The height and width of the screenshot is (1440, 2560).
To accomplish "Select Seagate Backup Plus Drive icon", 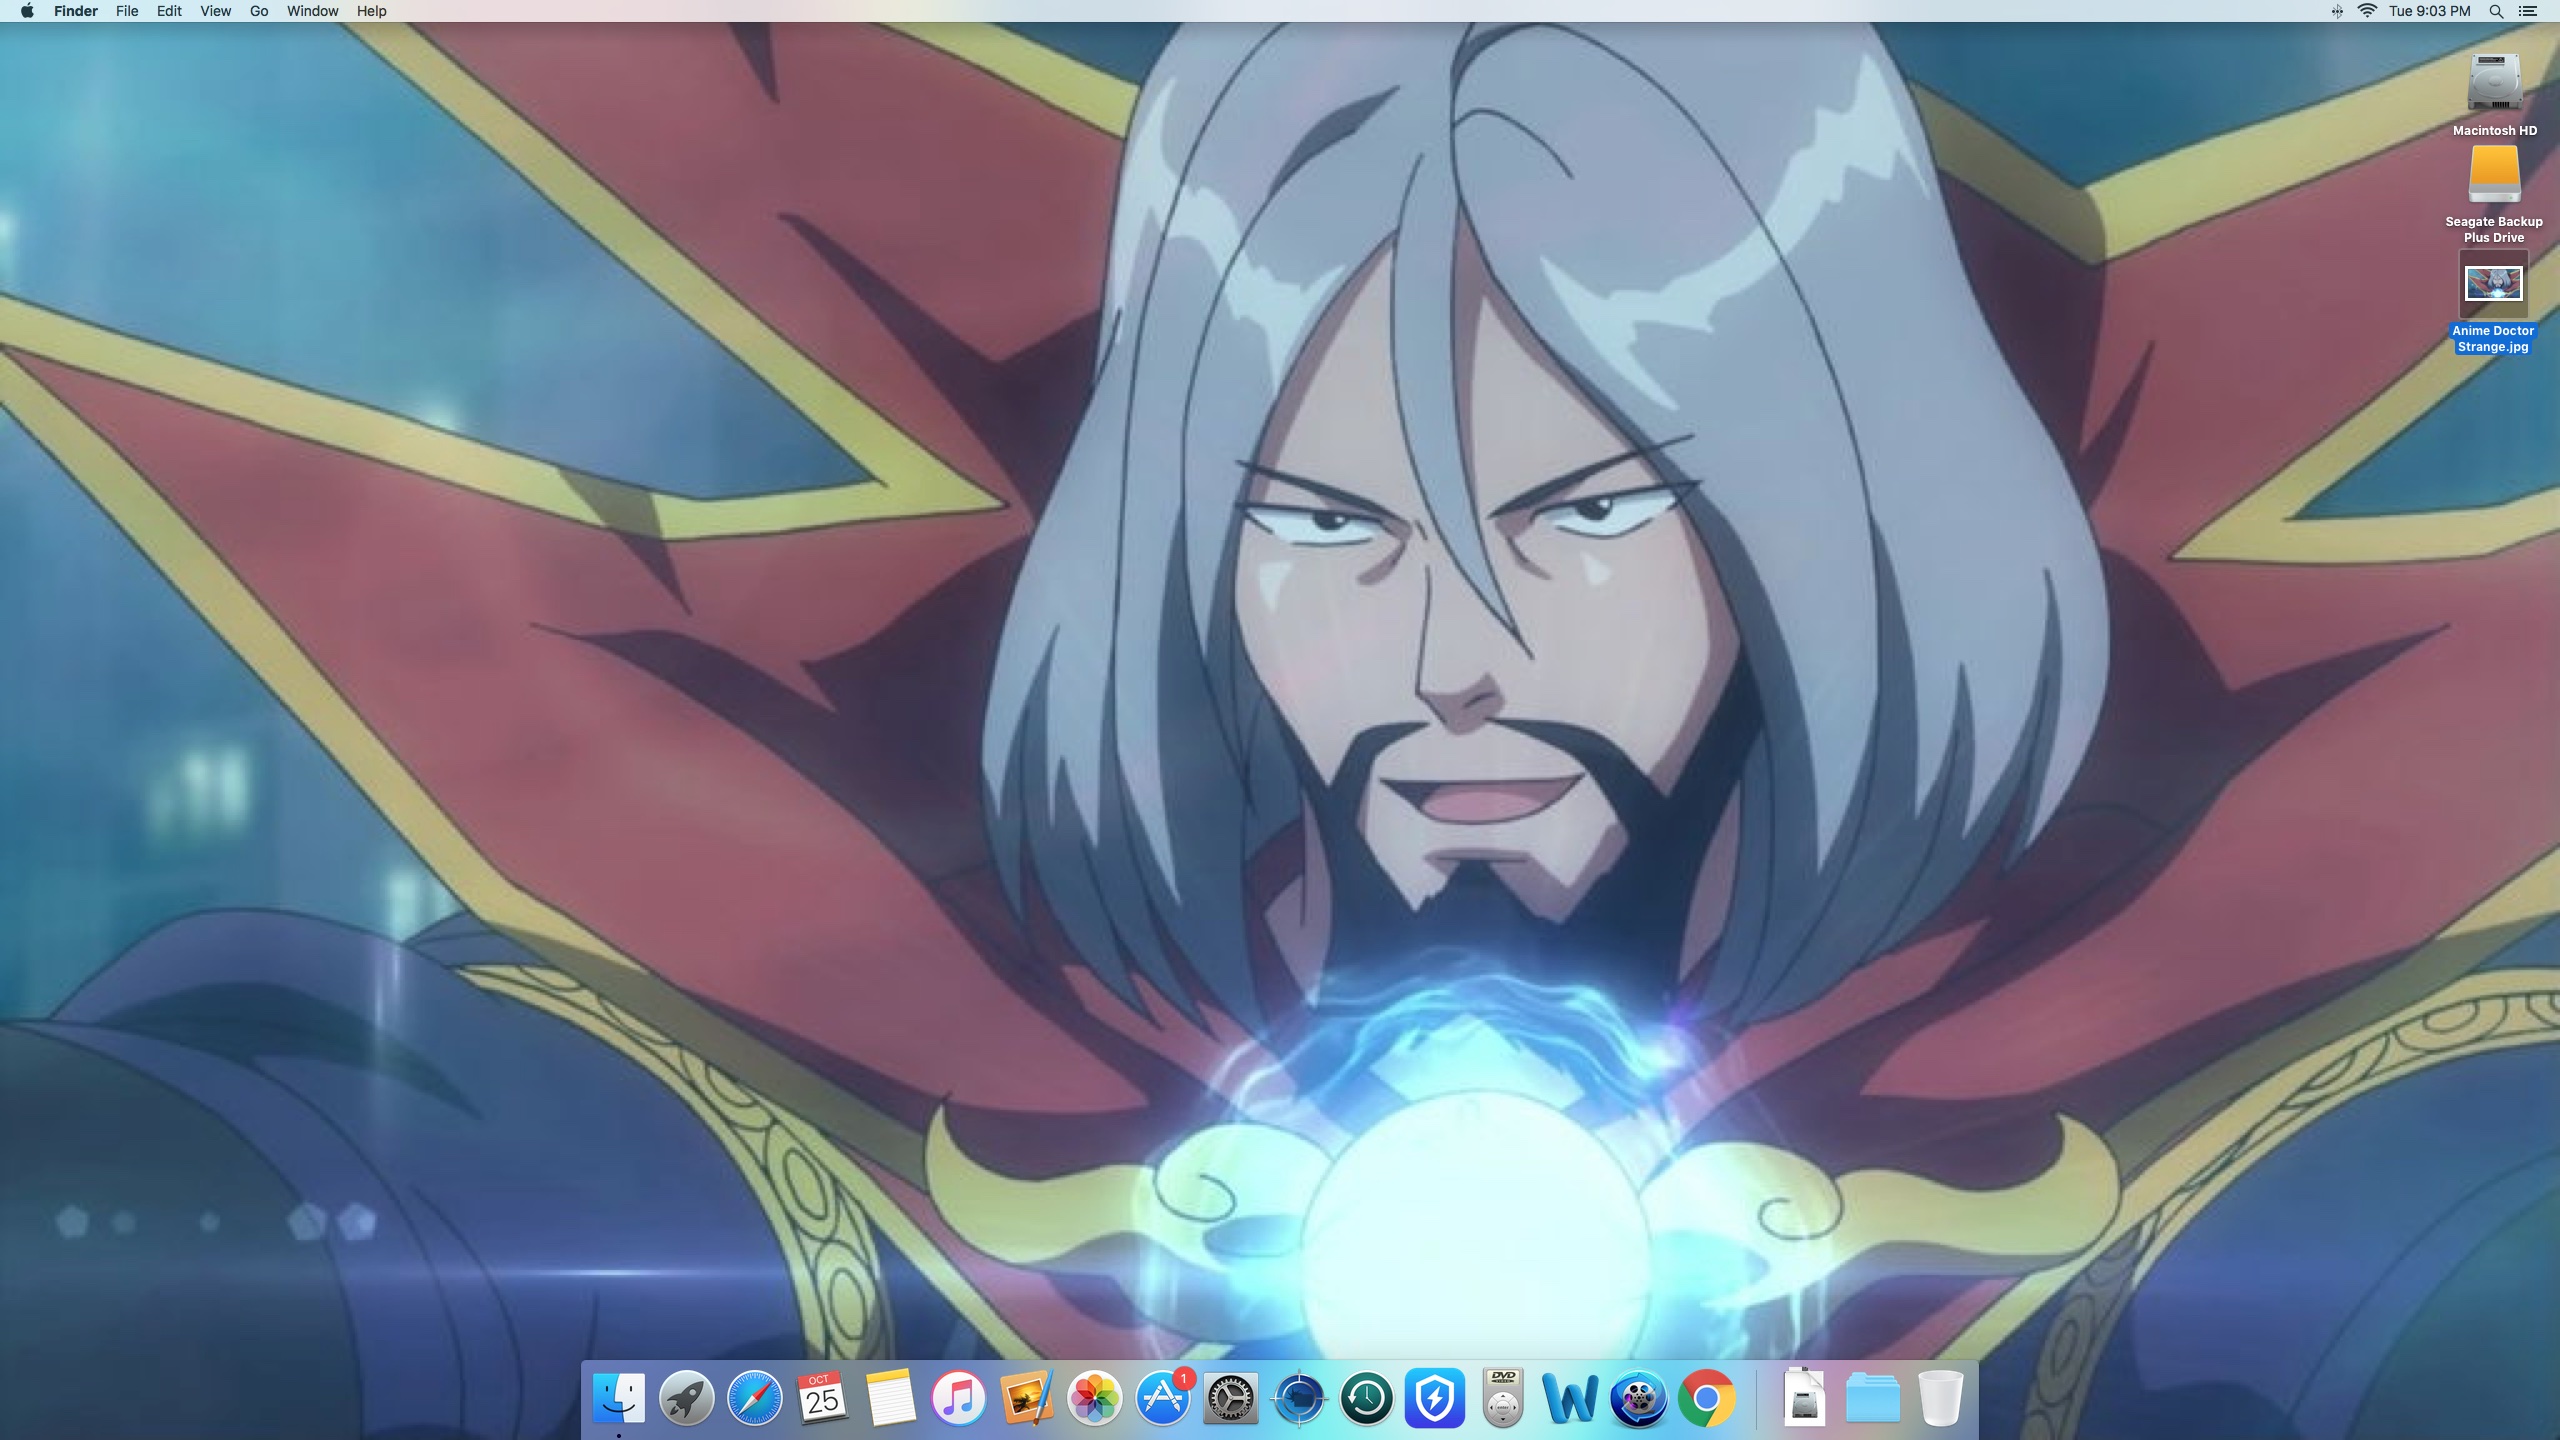I will coord(2494,175).
